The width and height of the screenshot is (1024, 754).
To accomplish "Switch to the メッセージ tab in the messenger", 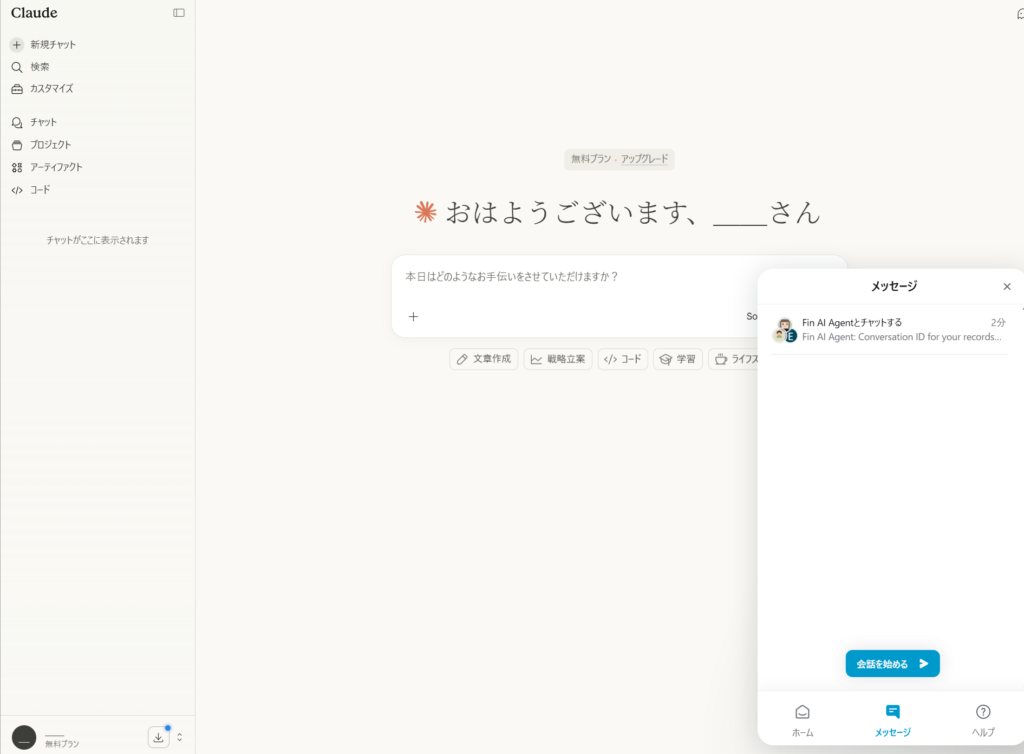I will [x=892, y=719].
